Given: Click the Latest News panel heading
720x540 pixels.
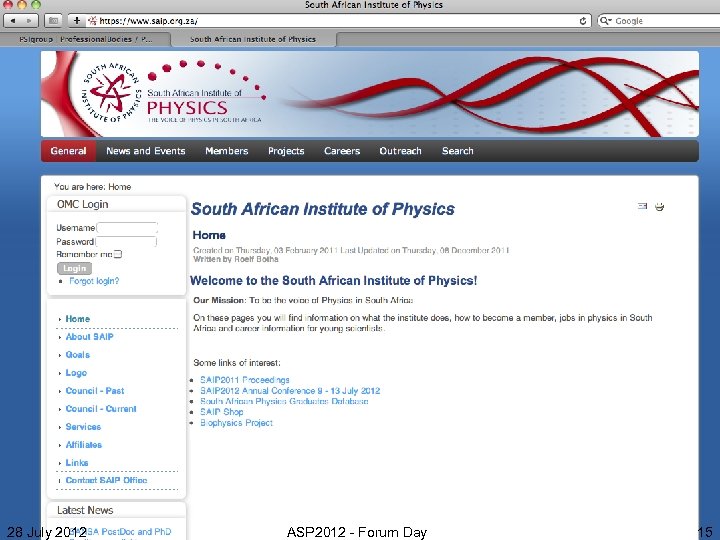Looking at the screenshot, I should [85, 510].
